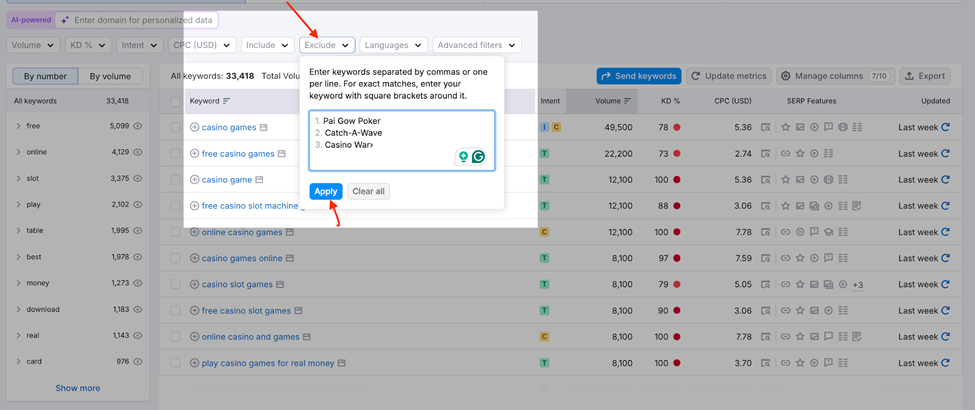This screenshot has width=975, height=410.
Task: Click refresh icon in free casino games row
Action: point(946,154)
